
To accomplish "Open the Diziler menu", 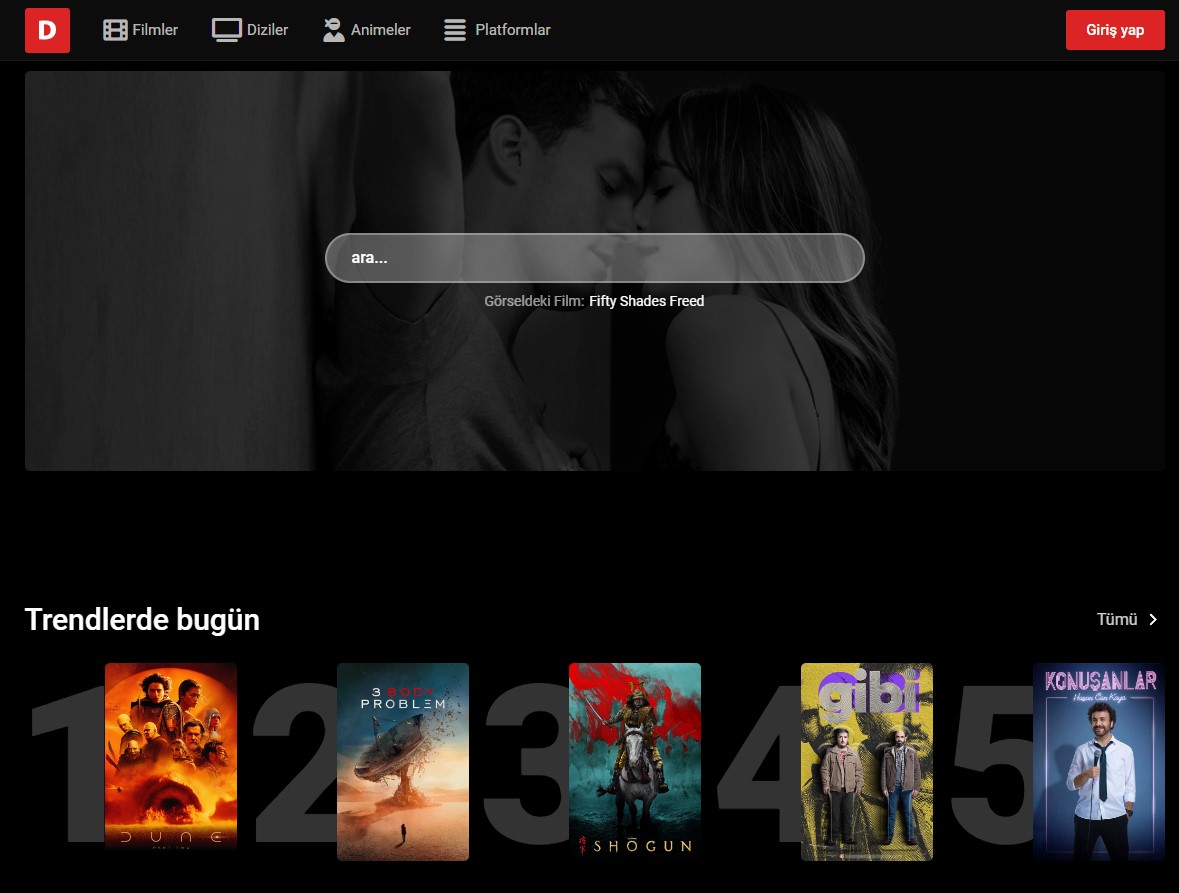I will 250,30.
